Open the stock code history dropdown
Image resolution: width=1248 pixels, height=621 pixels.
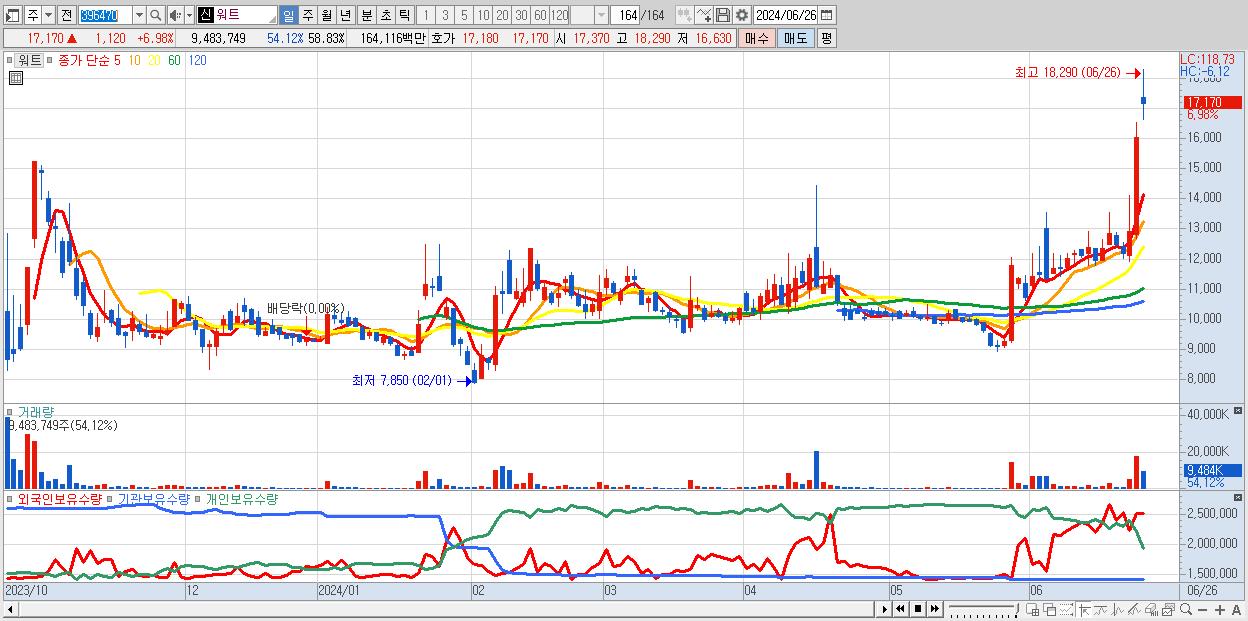pos(139,15)
